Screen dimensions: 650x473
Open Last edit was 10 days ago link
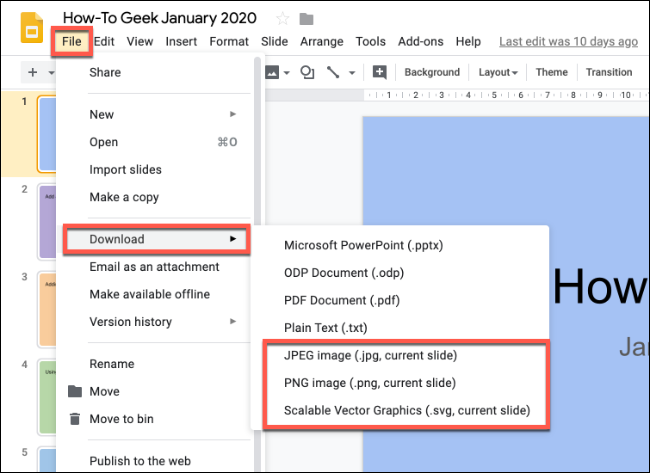(x=568, y=41)
